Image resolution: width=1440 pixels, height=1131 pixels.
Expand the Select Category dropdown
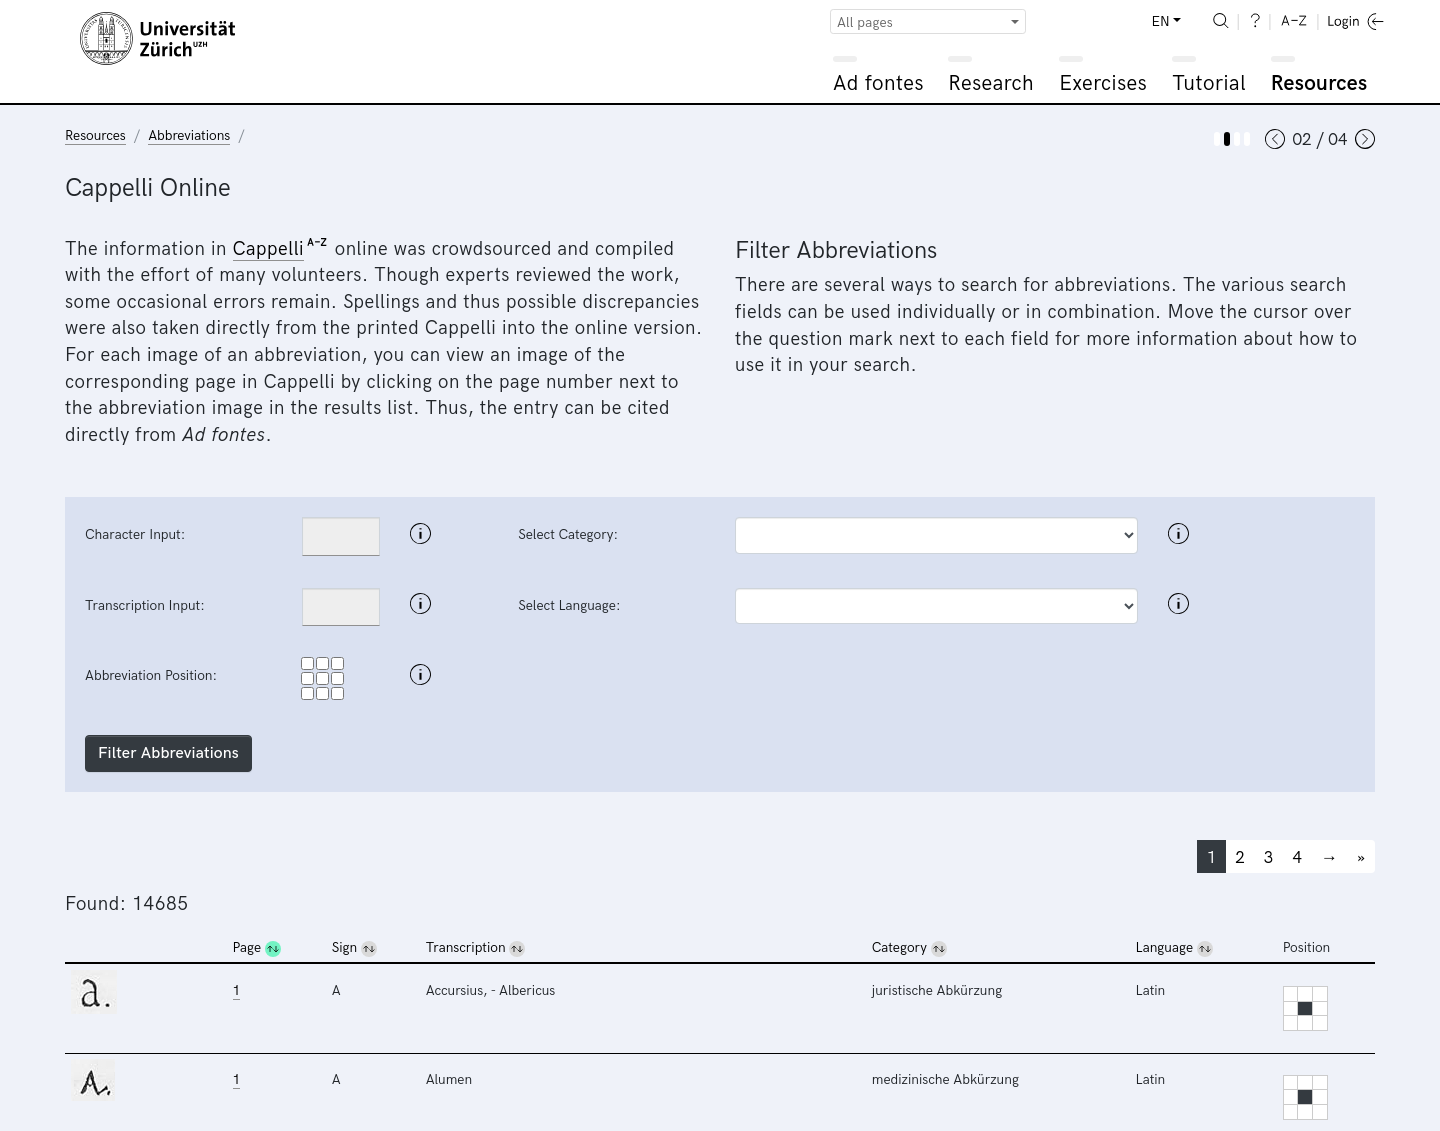click(x=936, y=535)
